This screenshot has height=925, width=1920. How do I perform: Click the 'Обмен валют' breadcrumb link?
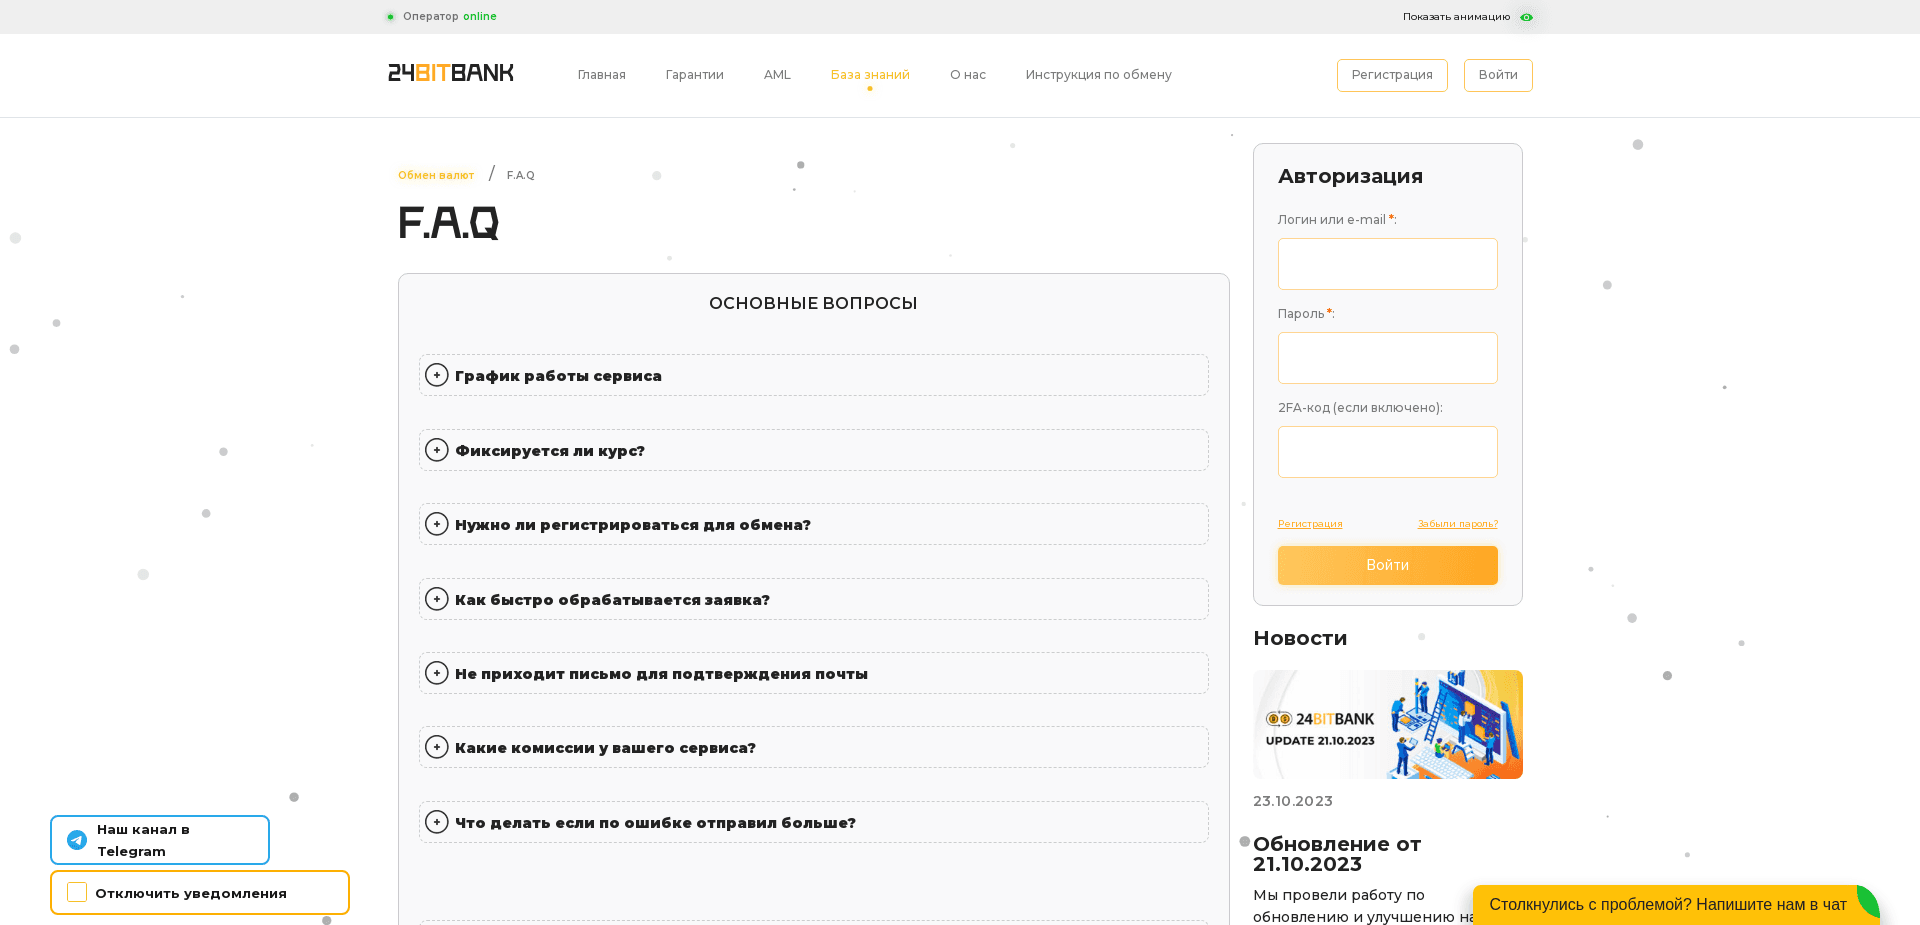coord(435,174)
